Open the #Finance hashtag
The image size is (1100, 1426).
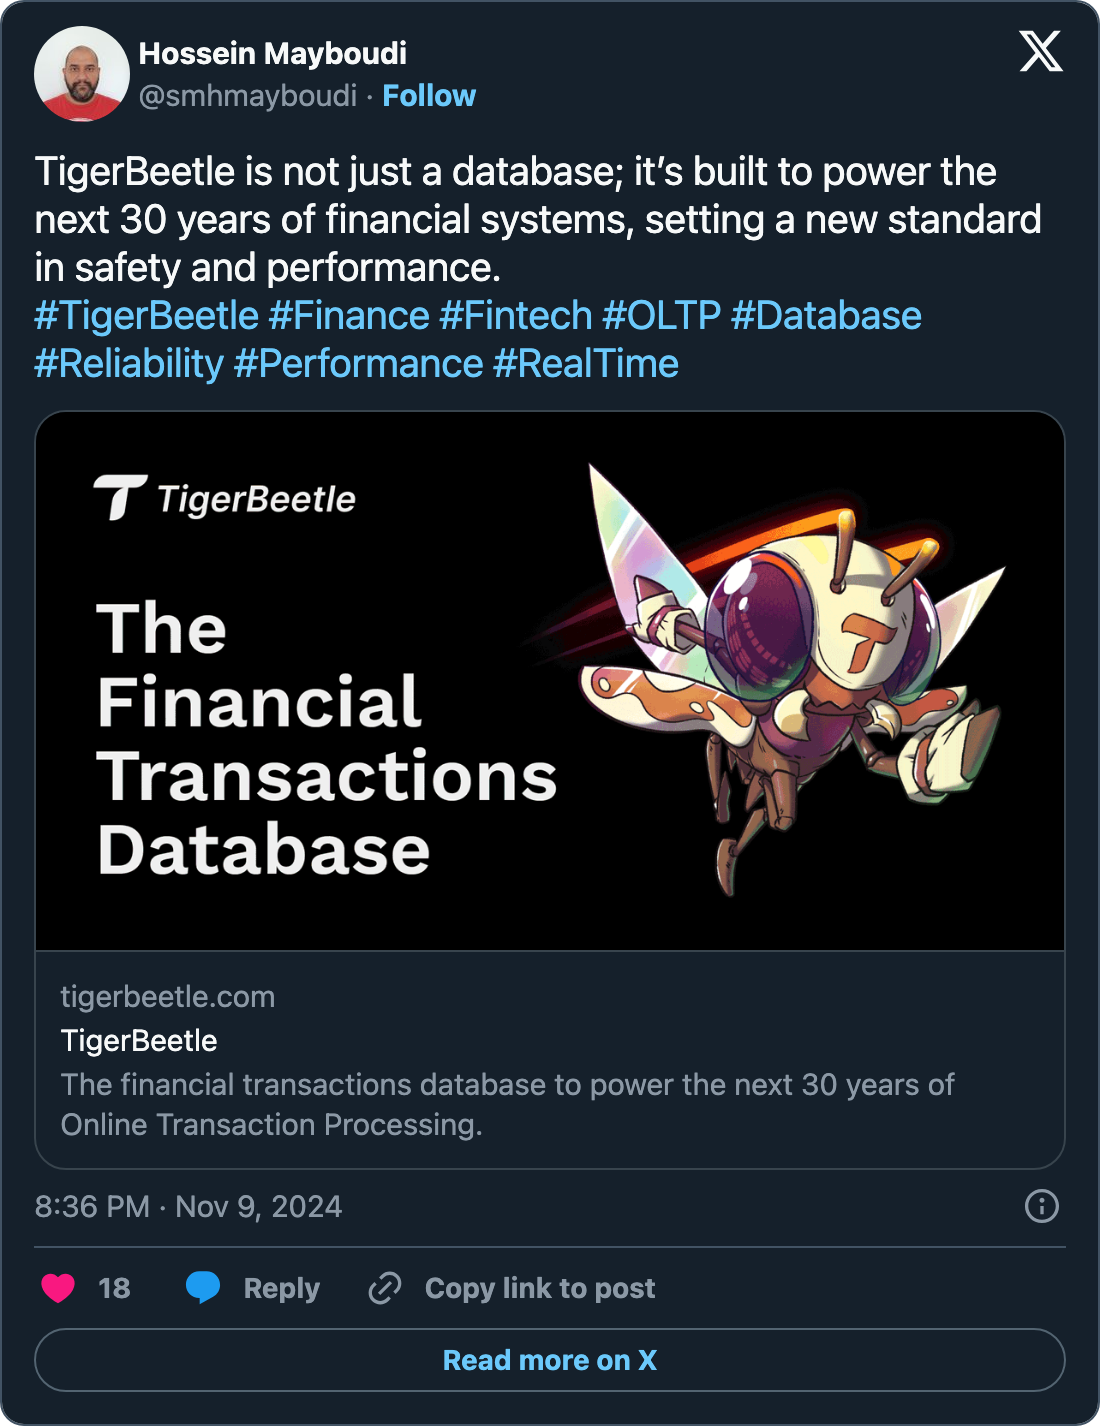(349, 316)
